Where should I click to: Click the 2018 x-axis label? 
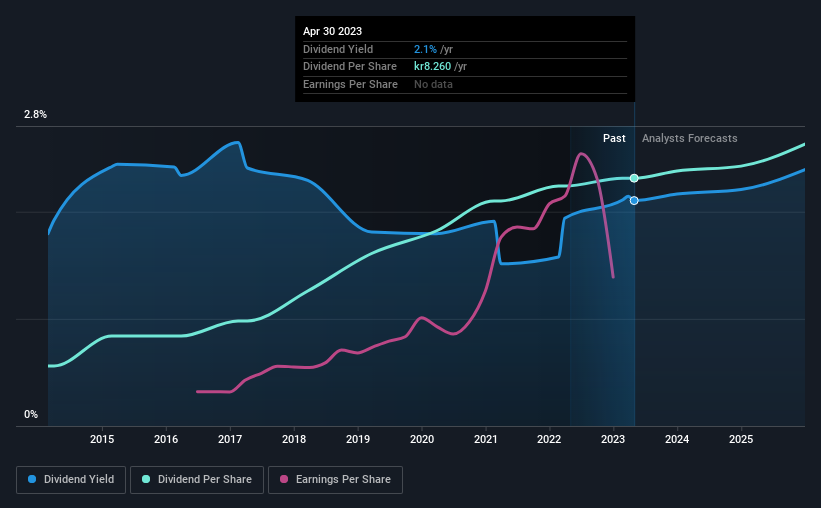pos(294,439)
